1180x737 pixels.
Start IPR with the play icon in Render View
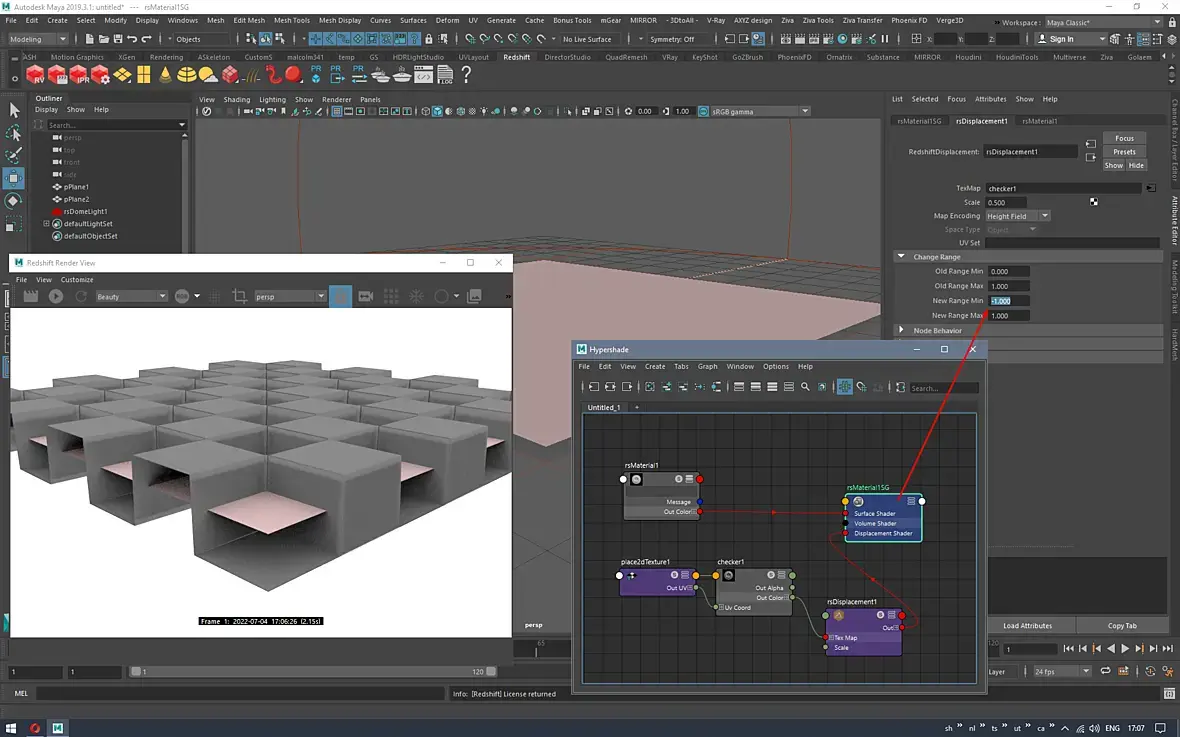(x=56, y=297)
